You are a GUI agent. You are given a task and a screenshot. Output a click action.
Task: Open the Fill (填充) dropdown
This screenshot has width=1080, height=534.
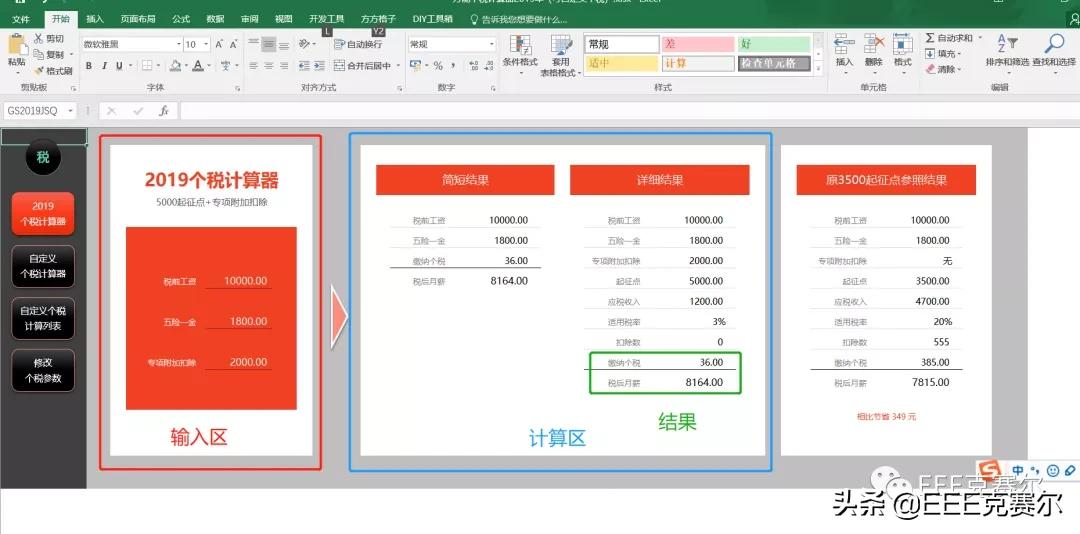[943, 54]
